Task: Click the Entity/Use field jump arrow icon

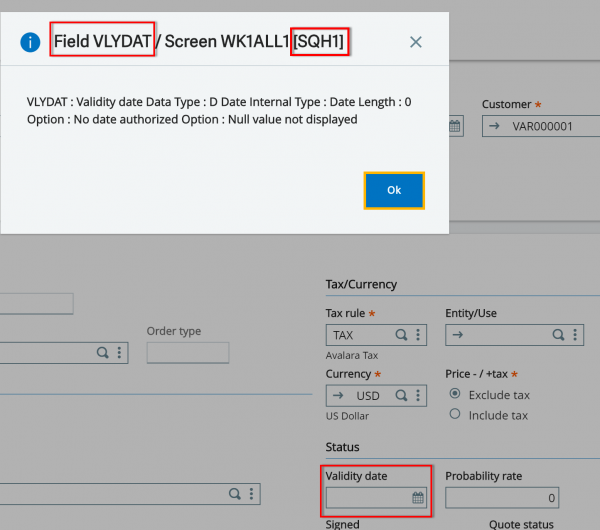Action: (x=457, y=335)
